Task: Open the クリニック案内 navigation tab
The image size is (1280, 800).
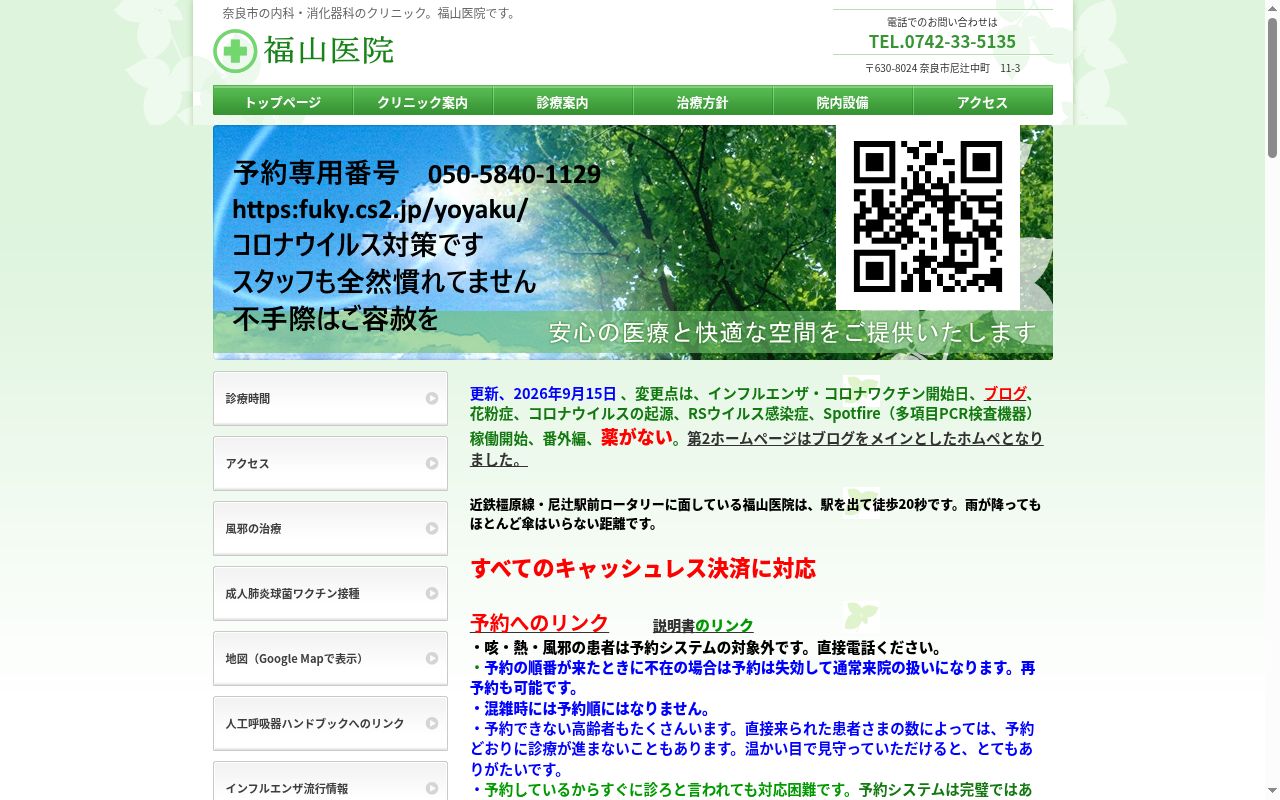Action: coord(423,101)
